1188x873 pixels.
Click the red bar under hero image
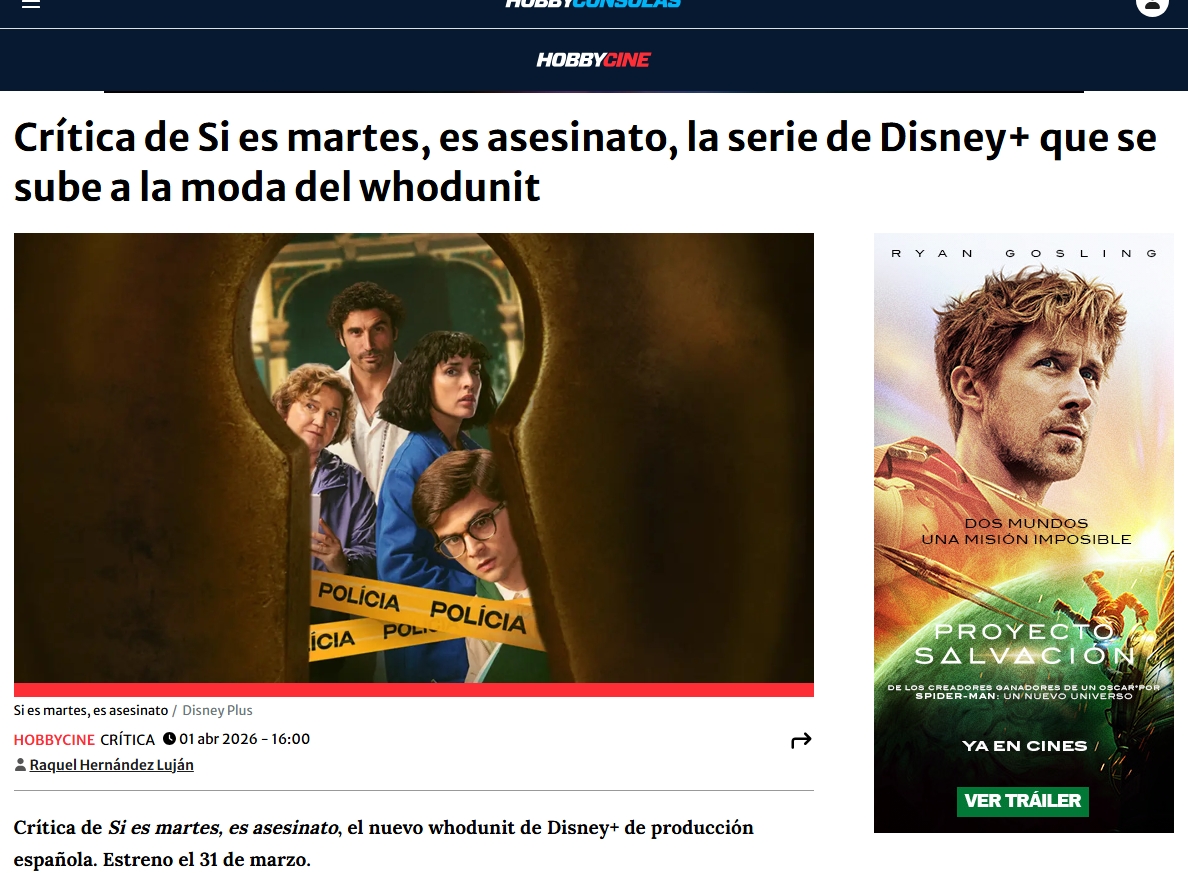coord(414,690)
